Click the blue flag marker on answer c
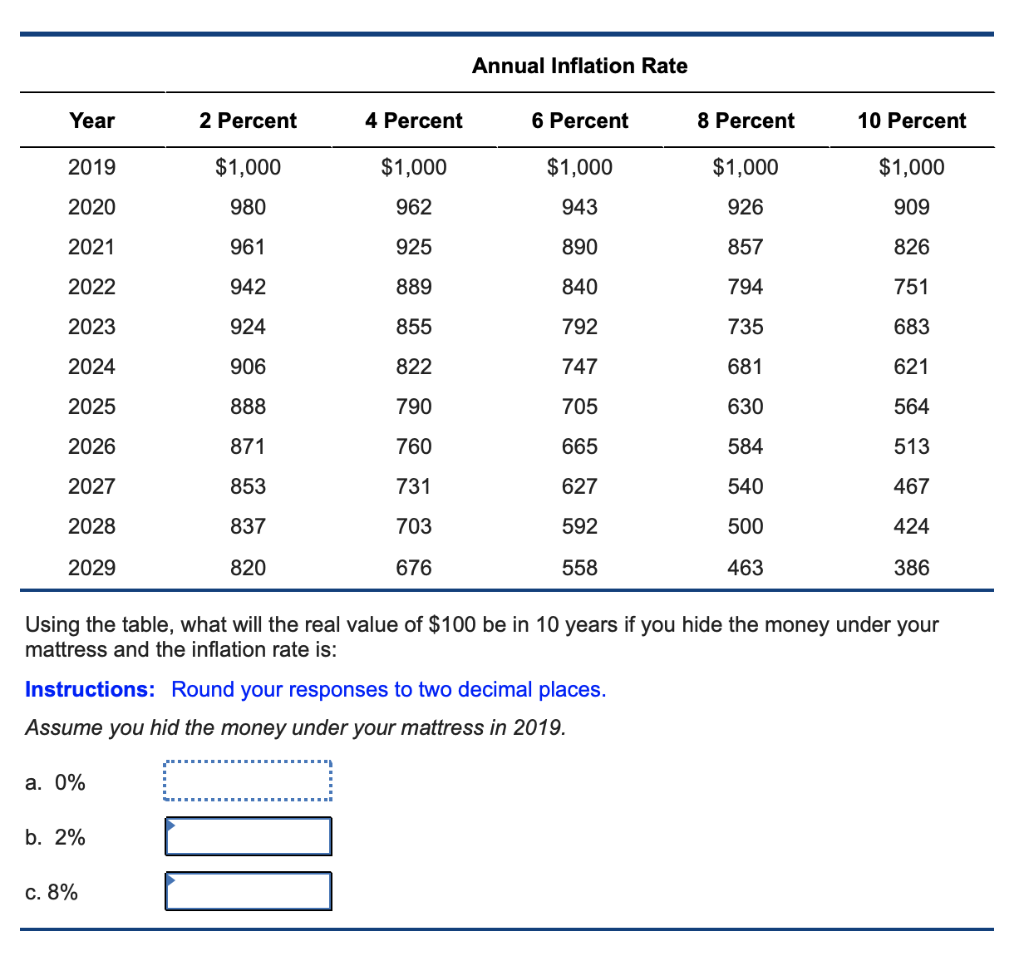The height and width of the screenshot is (956, 1024). point(170,879)
